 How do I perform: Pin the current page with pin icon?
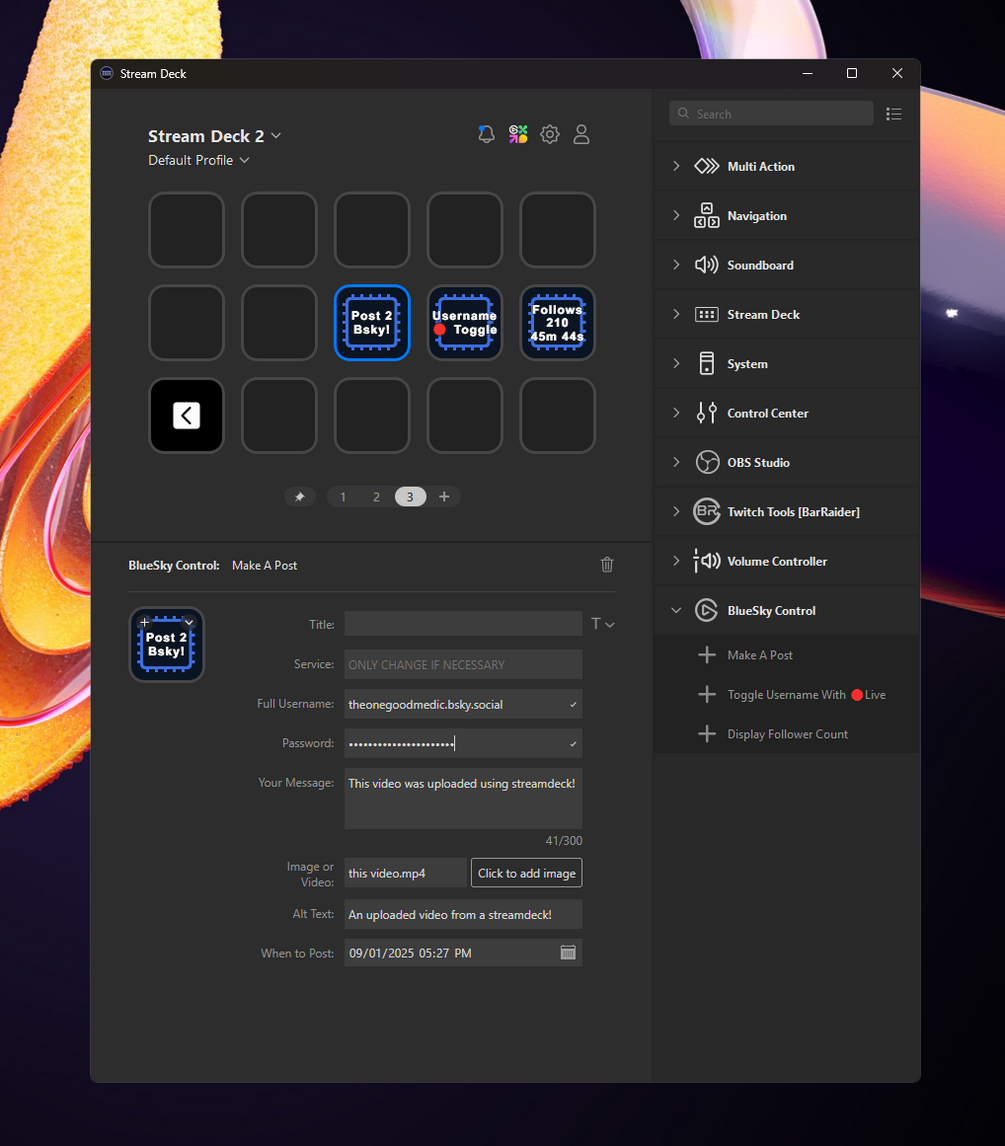pos(300,497)
